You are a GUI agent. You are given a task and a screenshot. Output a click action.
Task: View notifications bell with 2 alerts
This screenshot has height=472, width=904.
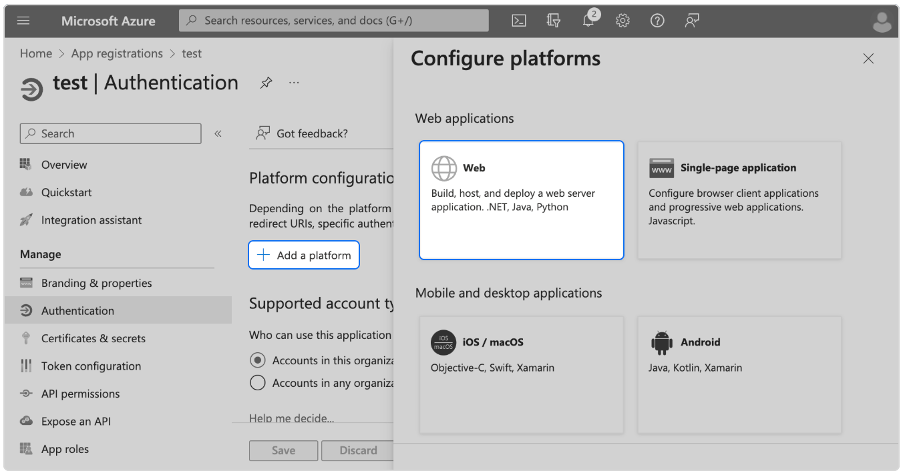(x=589, y=20)
